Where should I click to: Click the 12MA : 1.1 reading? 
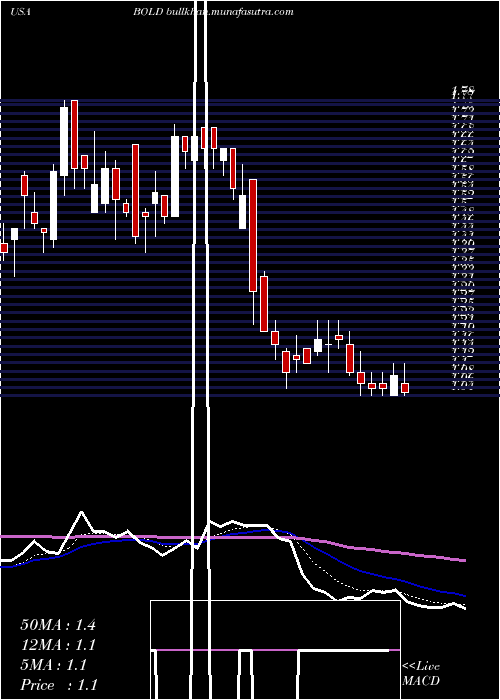click(x=58, y=645)
